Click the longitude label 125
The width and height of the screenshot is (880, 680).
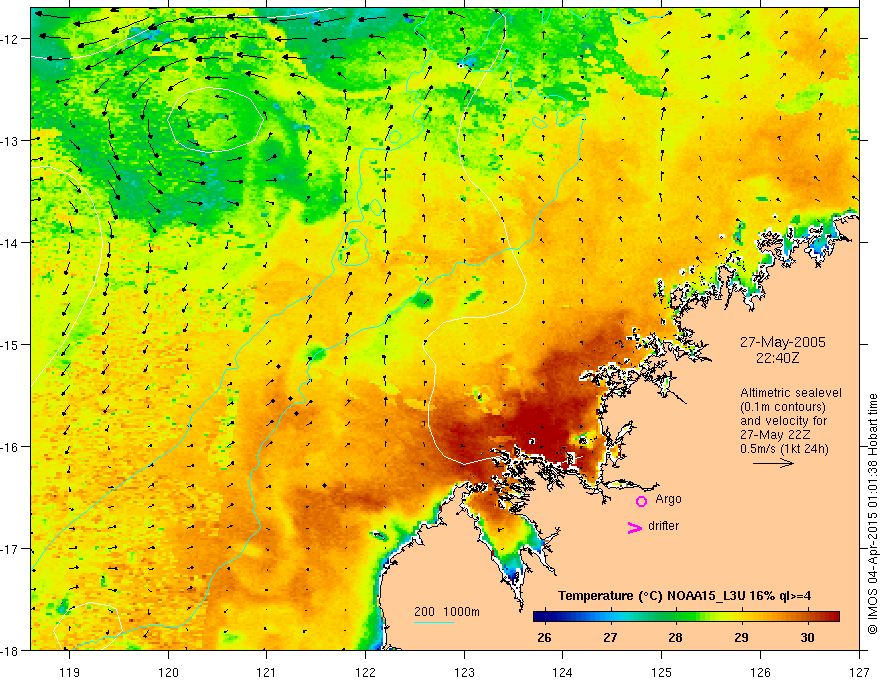coord(662,672)
